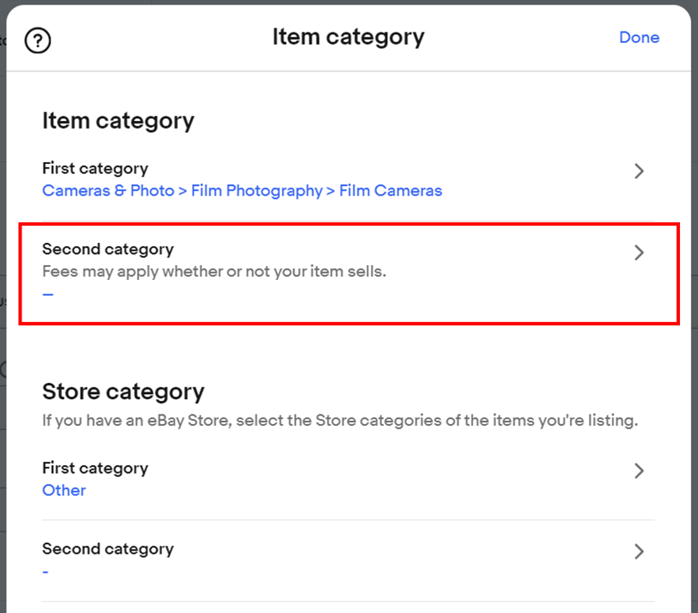This screenshot has height=613, width=698.
Task: Click the eBay Store description text
Action: point(340,421)
